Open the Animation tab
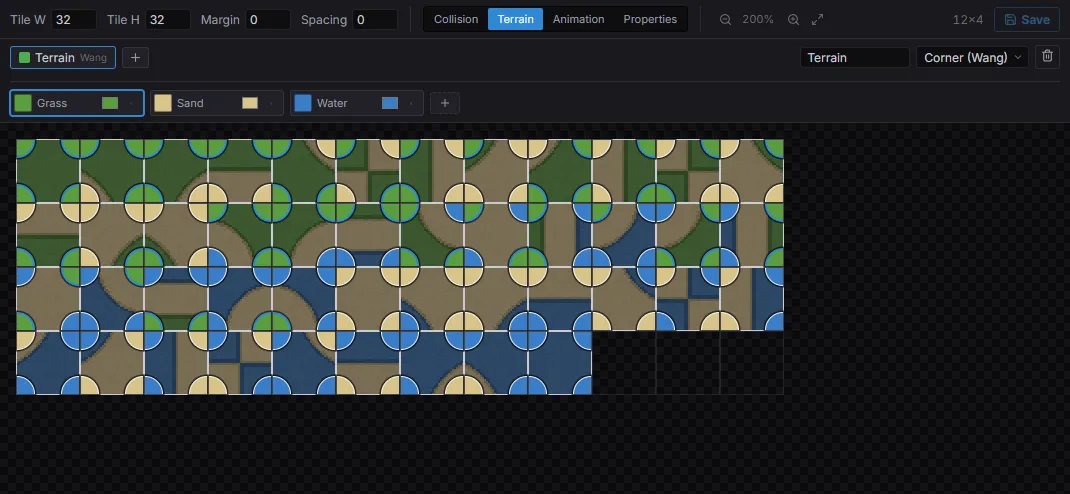Image resolution: width=1070 pixels, height=494 pixels. tap(578, 19)
